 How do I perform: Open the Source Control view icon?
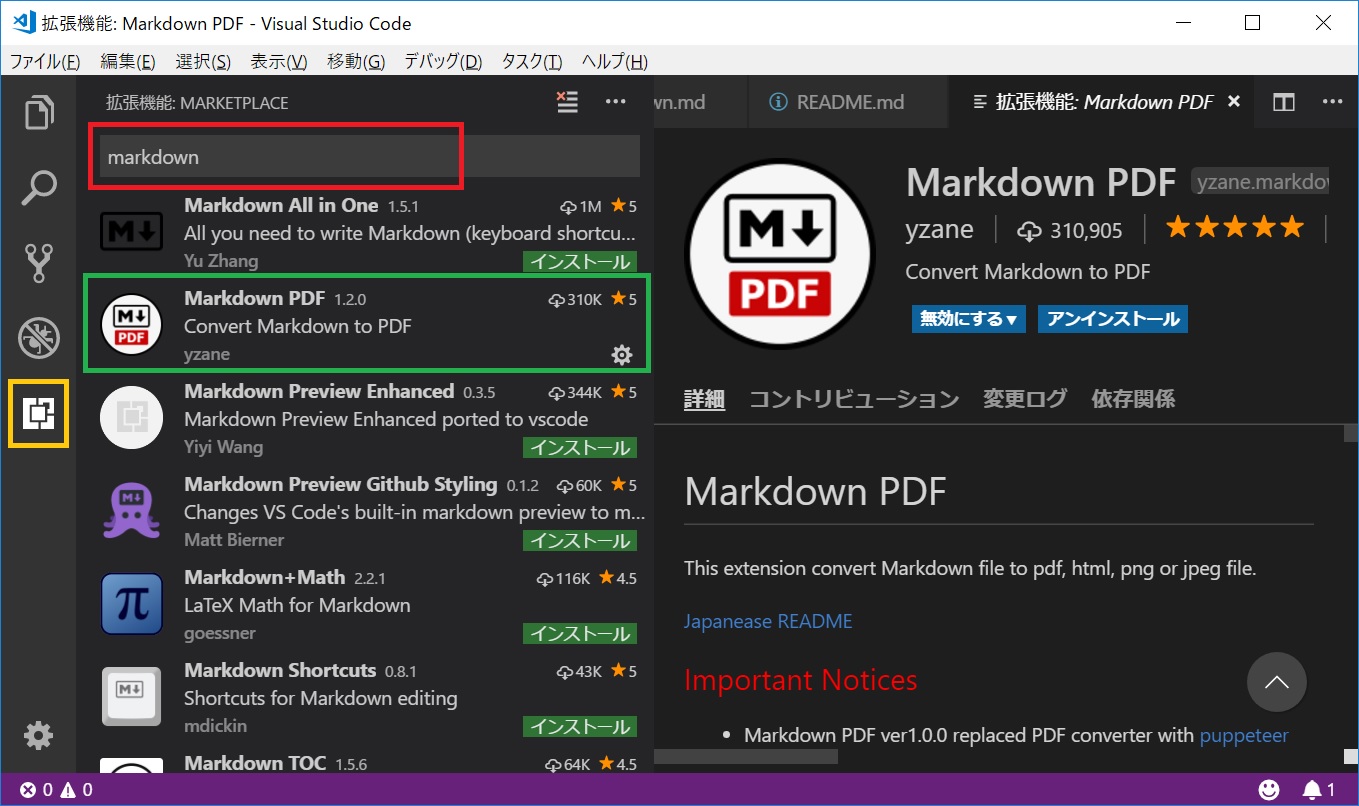pyautogui.click(x=38, y=263)
